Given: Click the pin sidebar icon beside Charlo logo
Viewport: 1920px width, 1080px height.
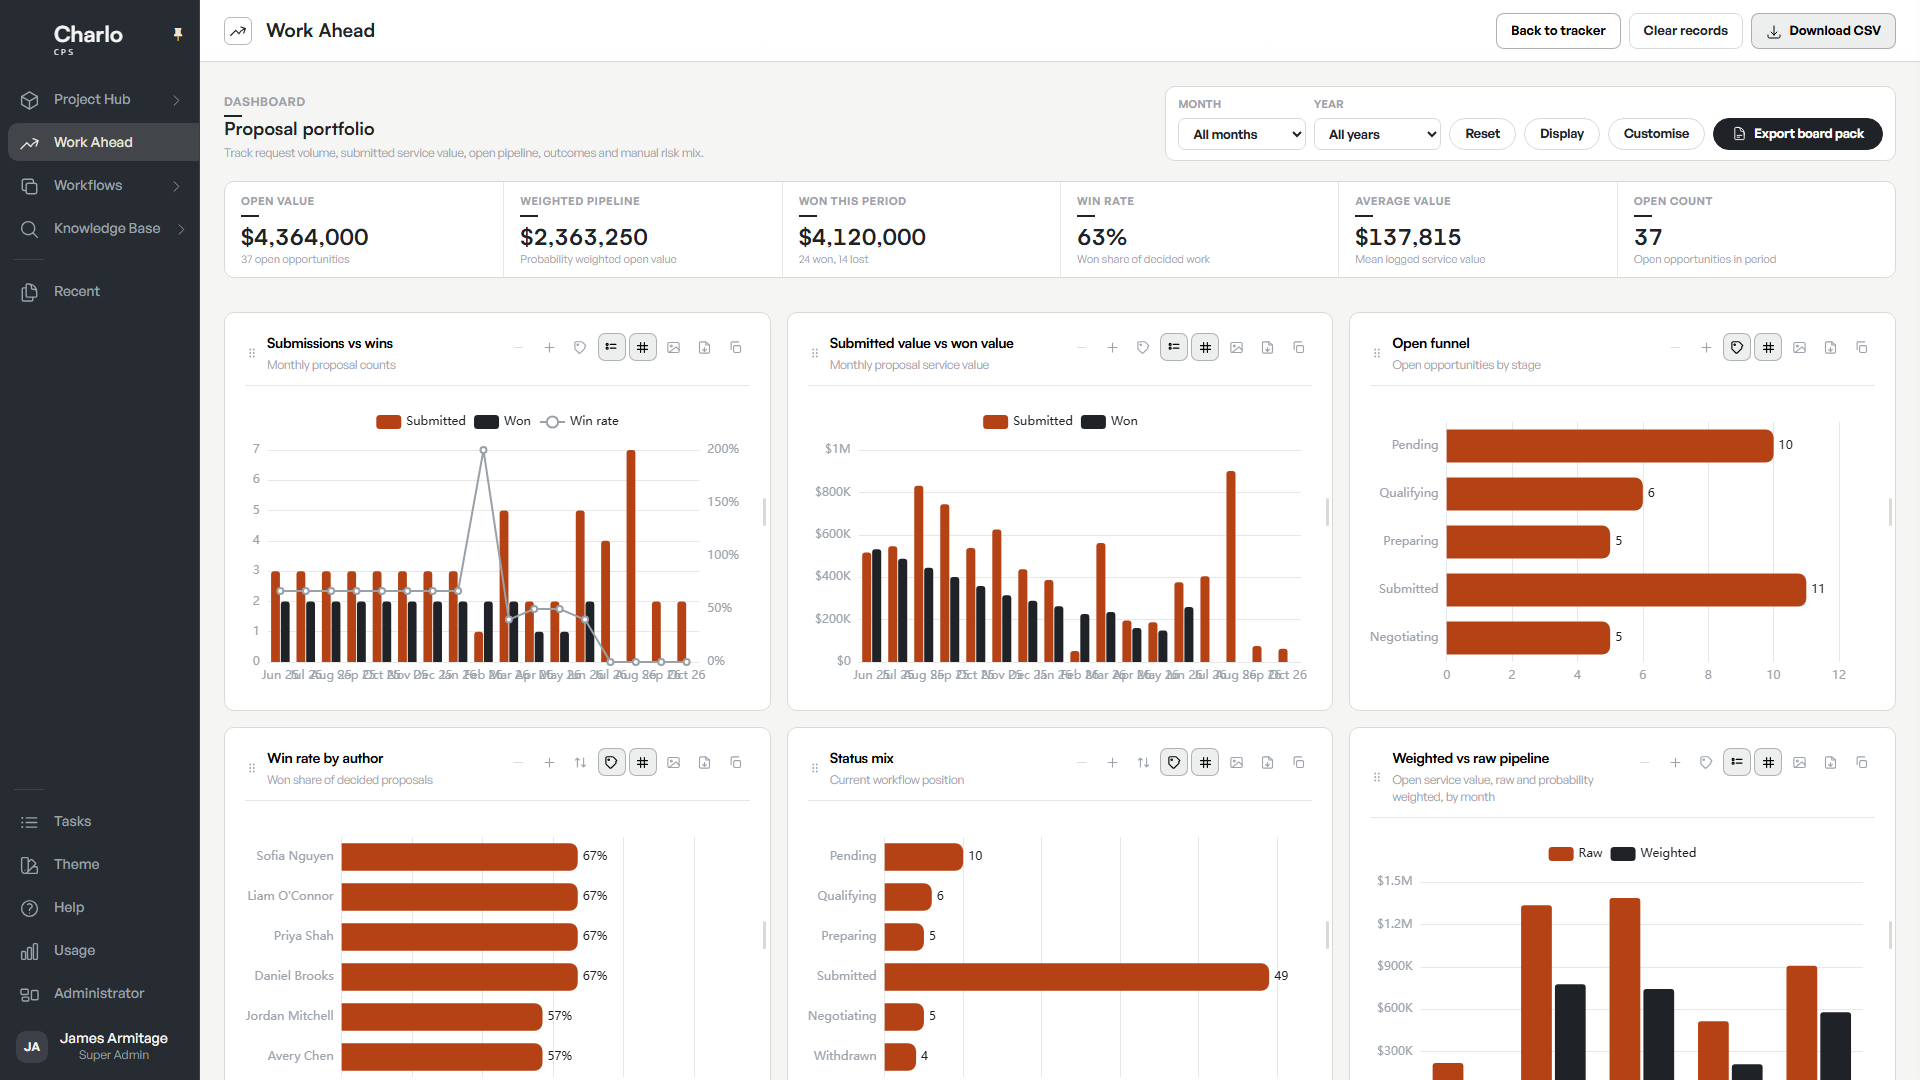Looking at the screenshot, I should (x=178, y=34).
